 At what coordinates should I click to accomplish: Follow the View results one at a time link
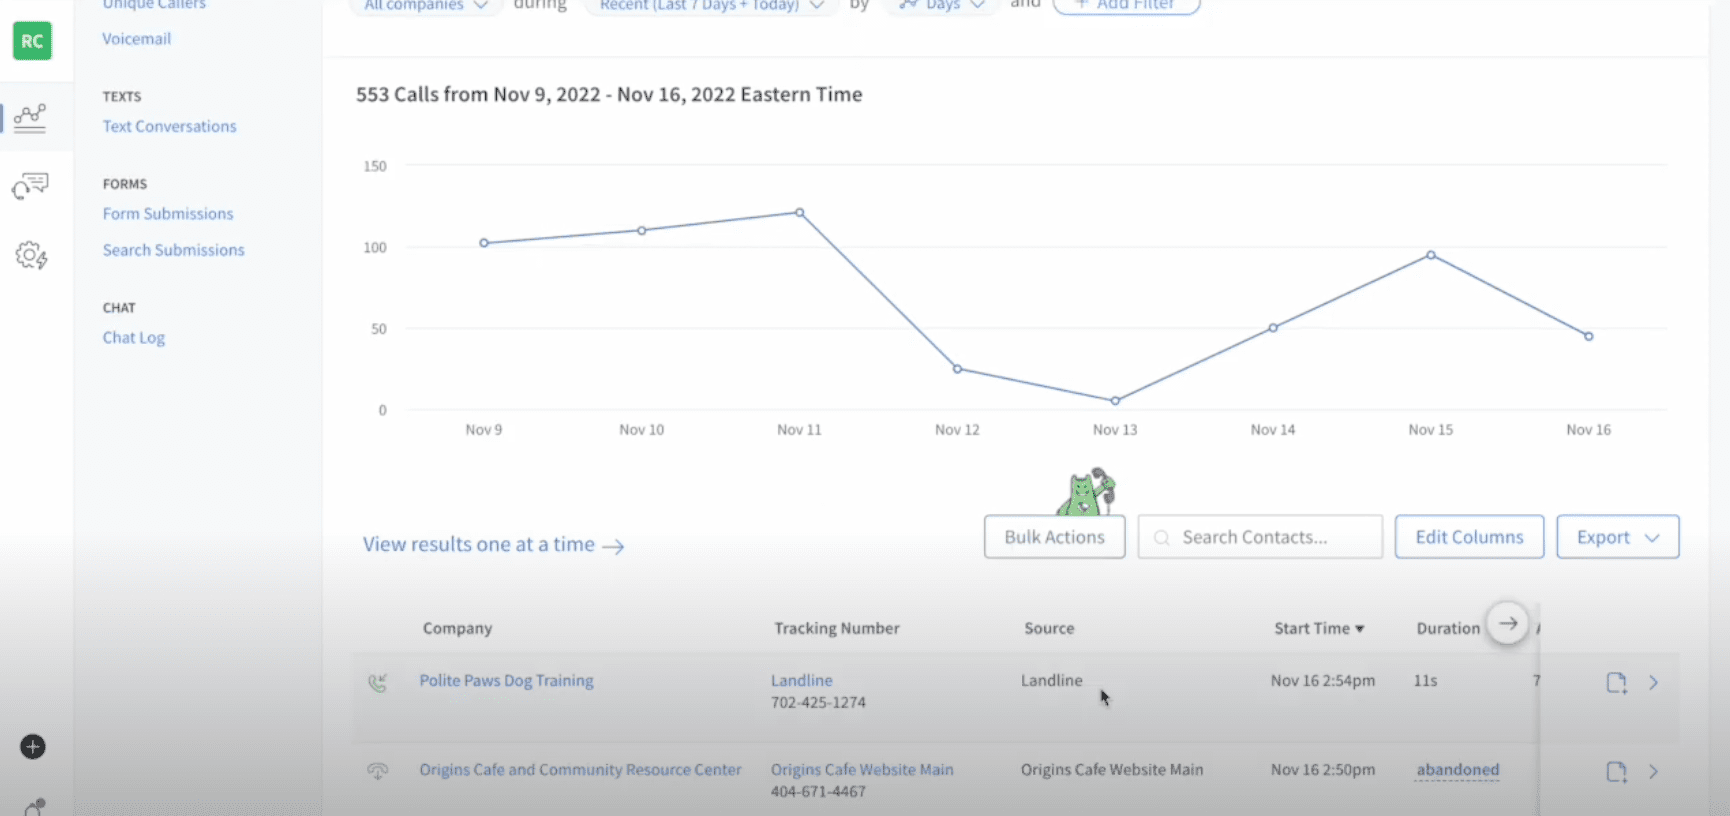493,545
